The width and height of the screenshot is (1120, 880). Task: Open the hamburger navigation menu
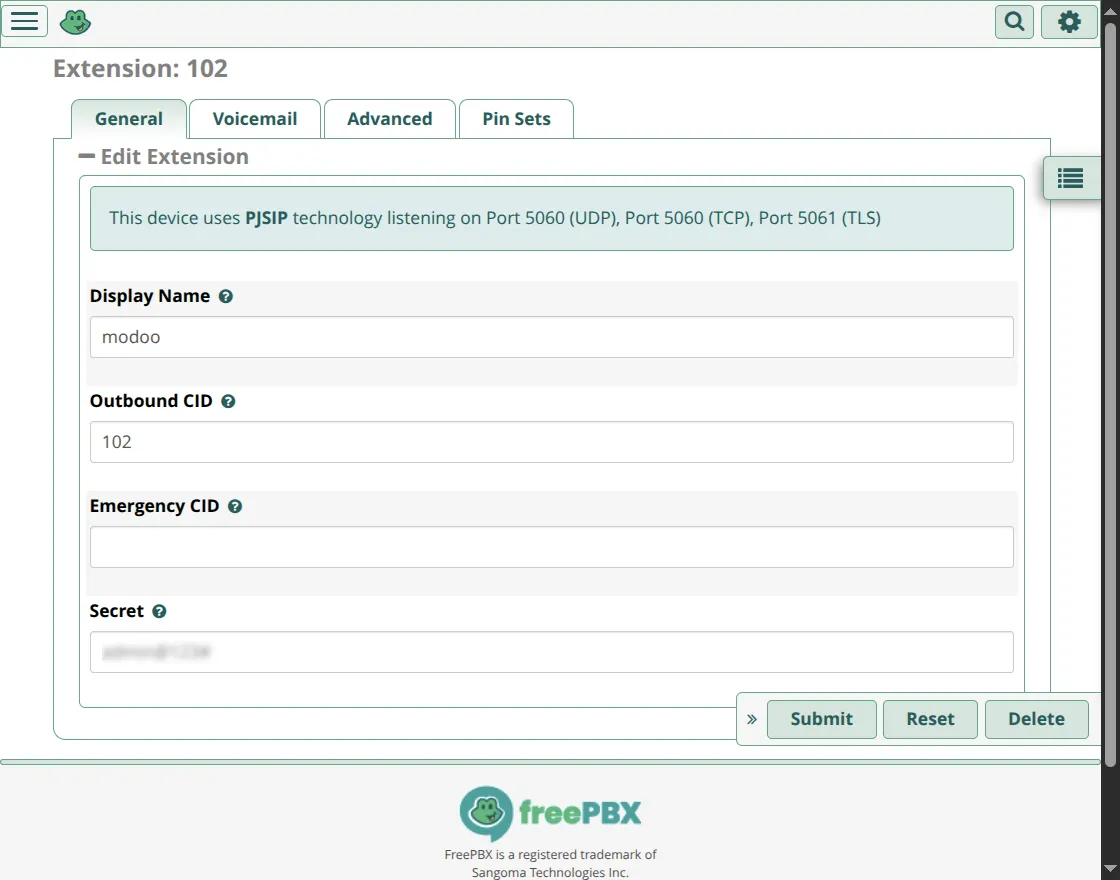(x=25, y=20)
